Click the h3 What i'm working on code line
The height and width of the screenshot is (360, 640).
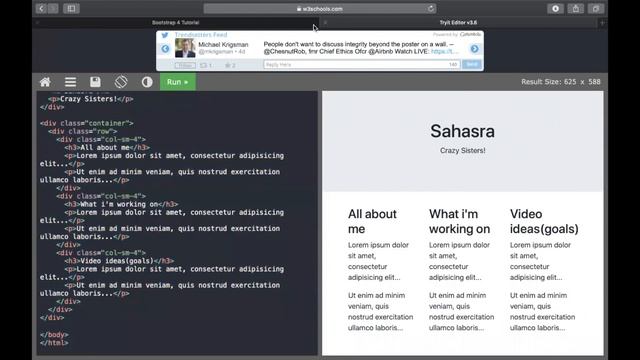(121, 204)
